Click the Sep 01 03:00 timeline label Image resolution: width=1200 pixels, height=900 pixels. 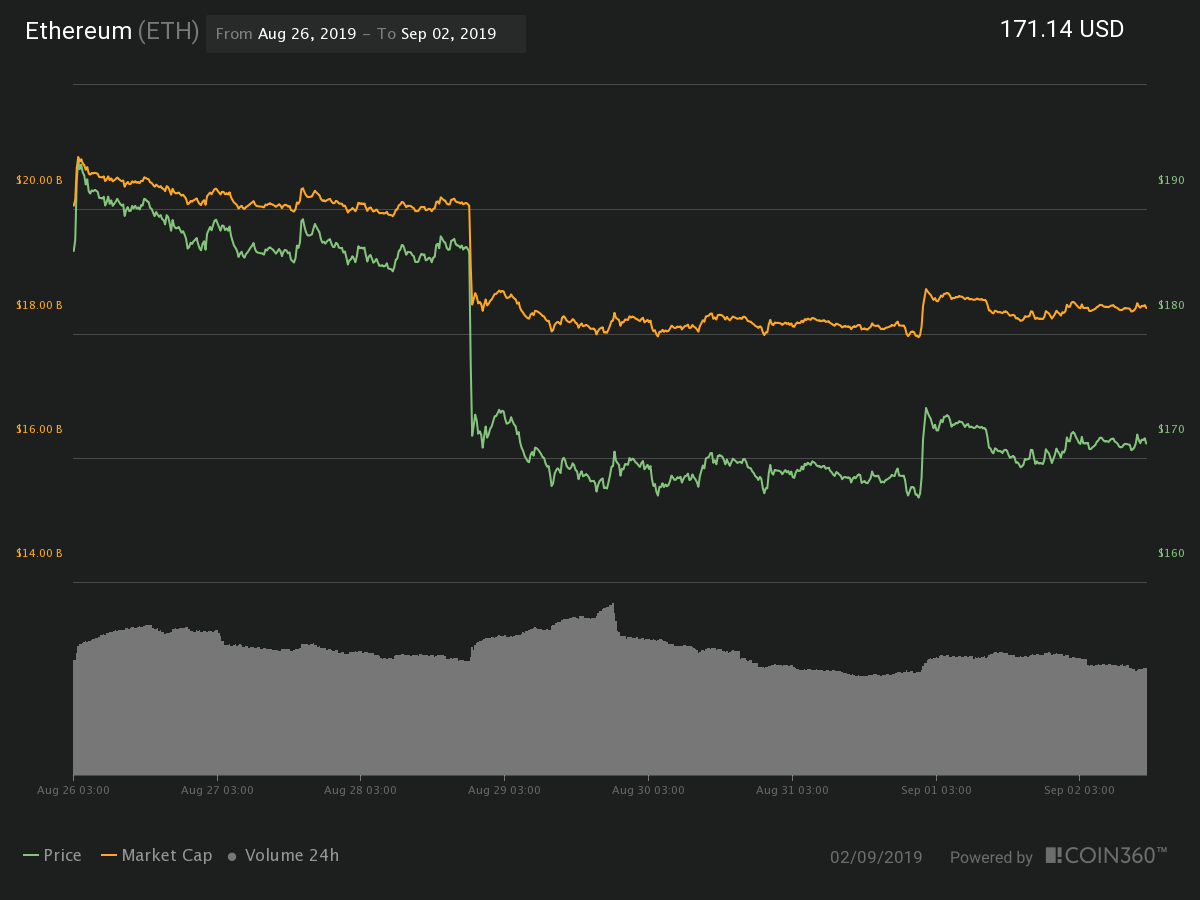tap(935, 790)
